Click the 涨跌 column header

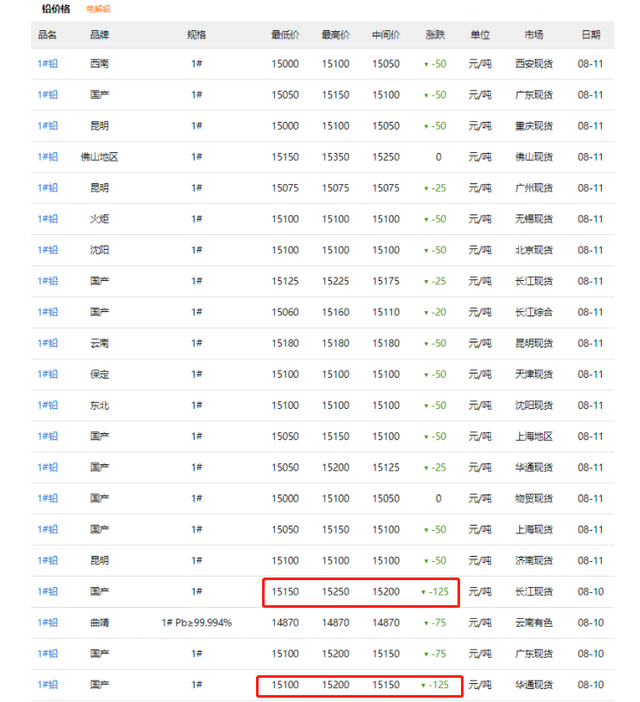pyautogui.click(x=435, y=35)
